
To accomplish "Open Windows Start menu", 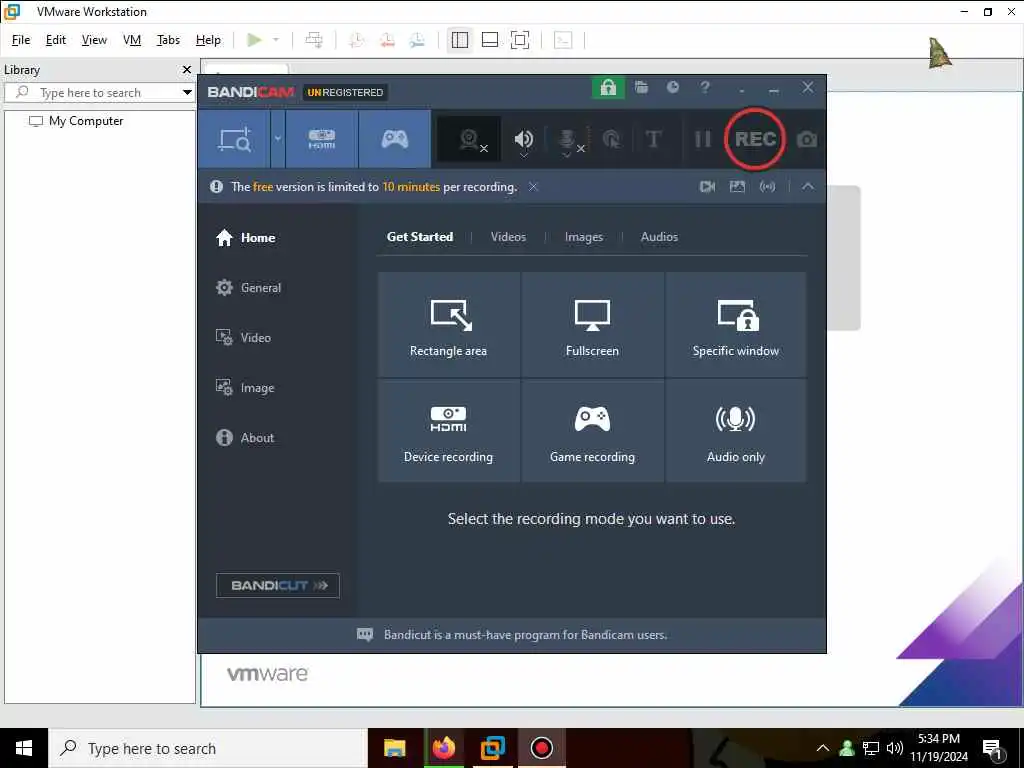I will [x=24, y=748].
